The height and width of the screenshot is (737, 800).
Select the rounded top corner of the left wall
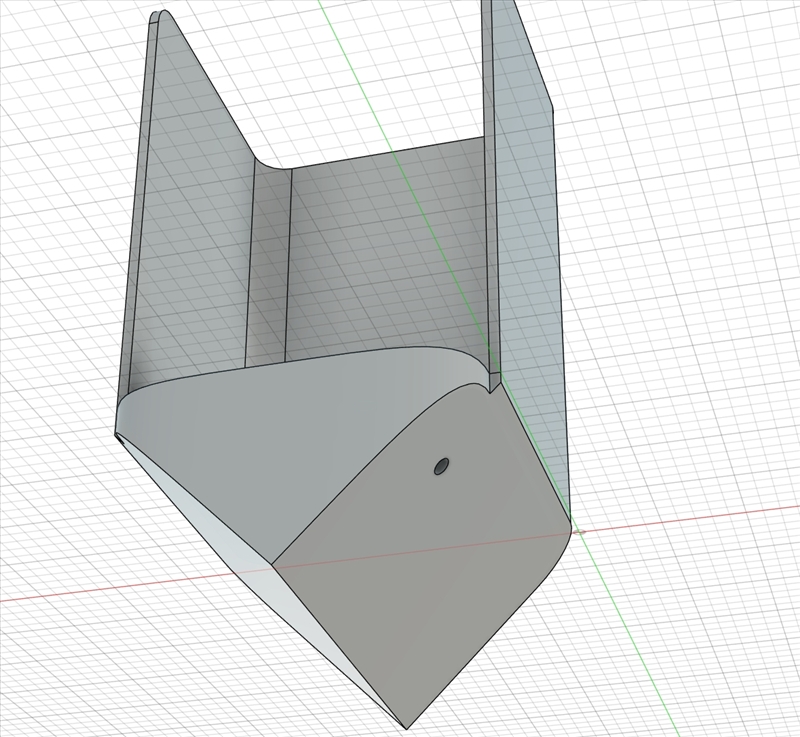click(x=163, y=14)
